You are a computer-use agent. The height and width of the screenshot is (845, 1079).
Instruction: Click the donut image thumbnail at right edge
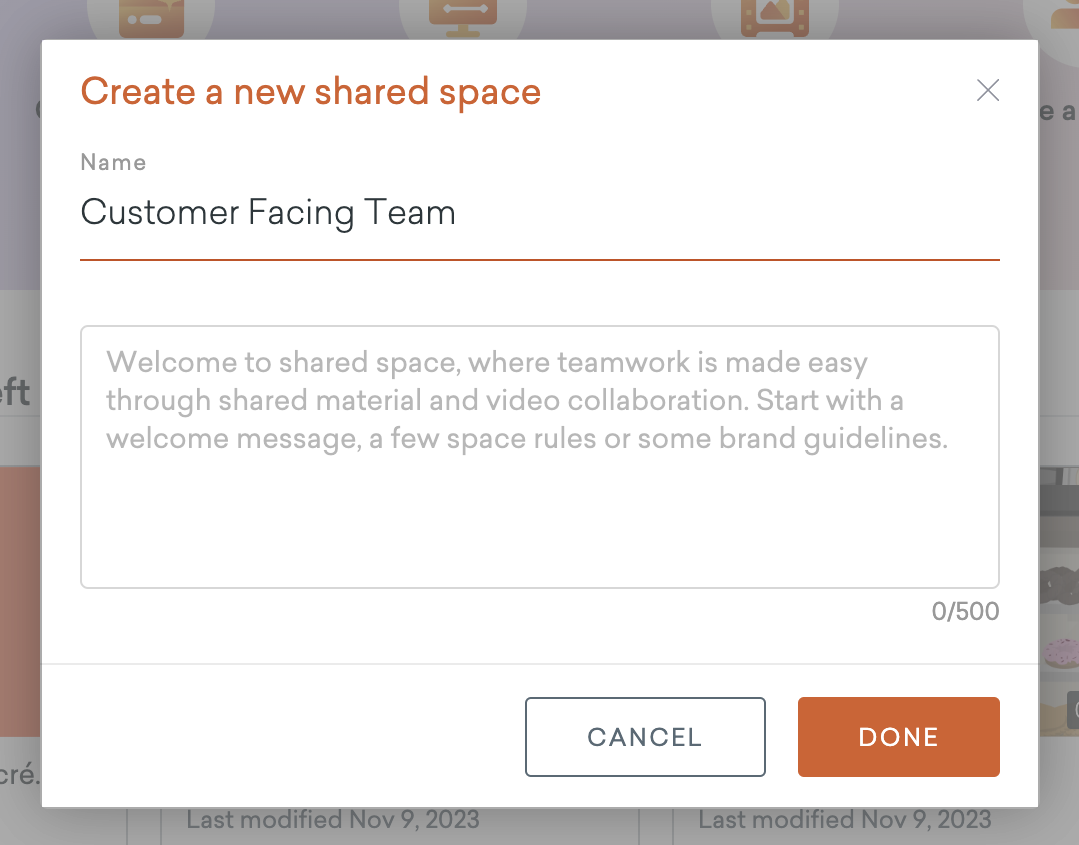[1059, 620]
